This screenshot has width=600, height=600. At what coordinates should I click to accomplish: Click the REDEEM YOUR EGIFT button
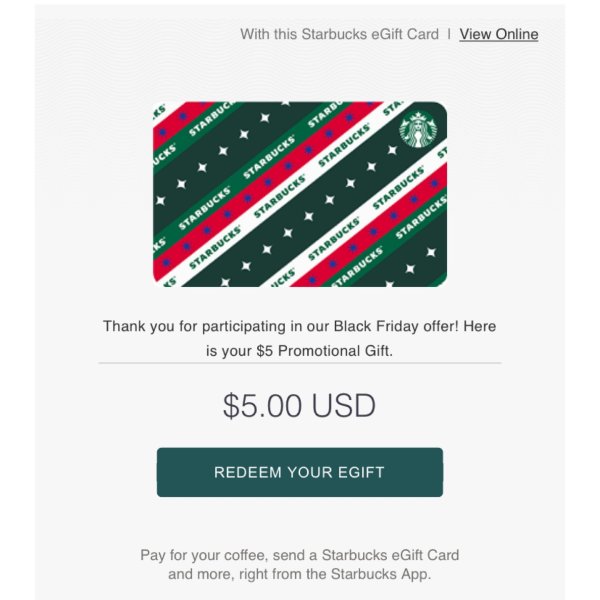pyautogui.click(x=300, y=472)
